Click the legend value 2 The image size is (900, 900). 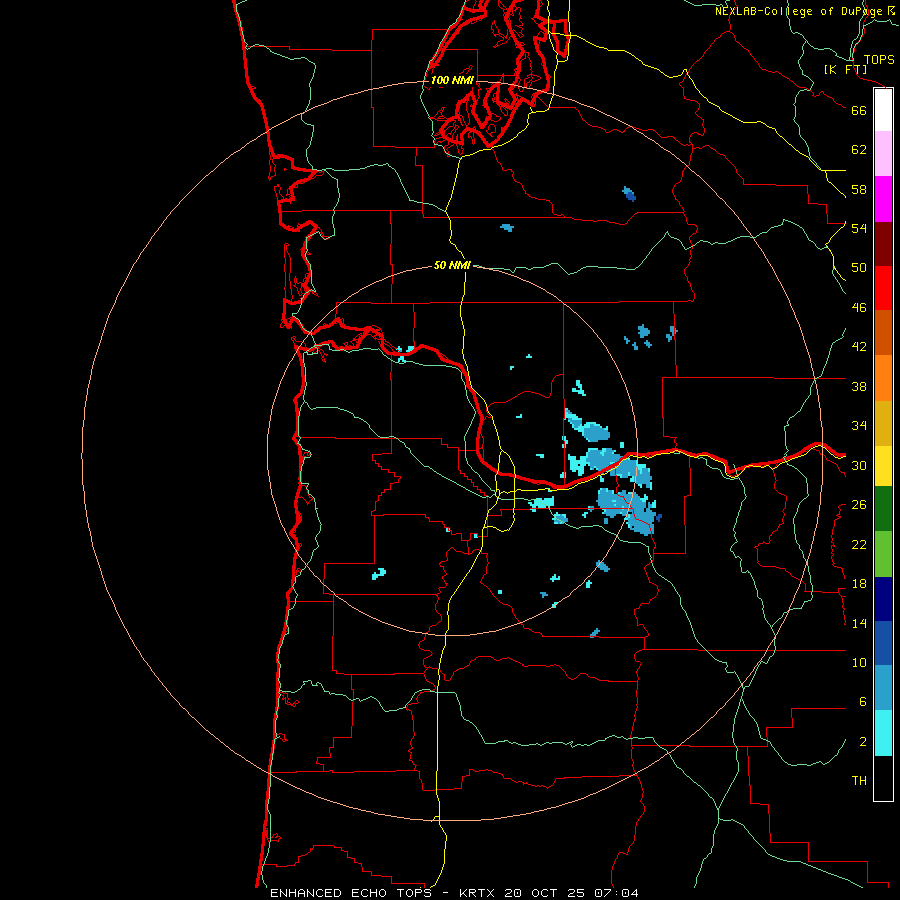[x=863, y=742]
